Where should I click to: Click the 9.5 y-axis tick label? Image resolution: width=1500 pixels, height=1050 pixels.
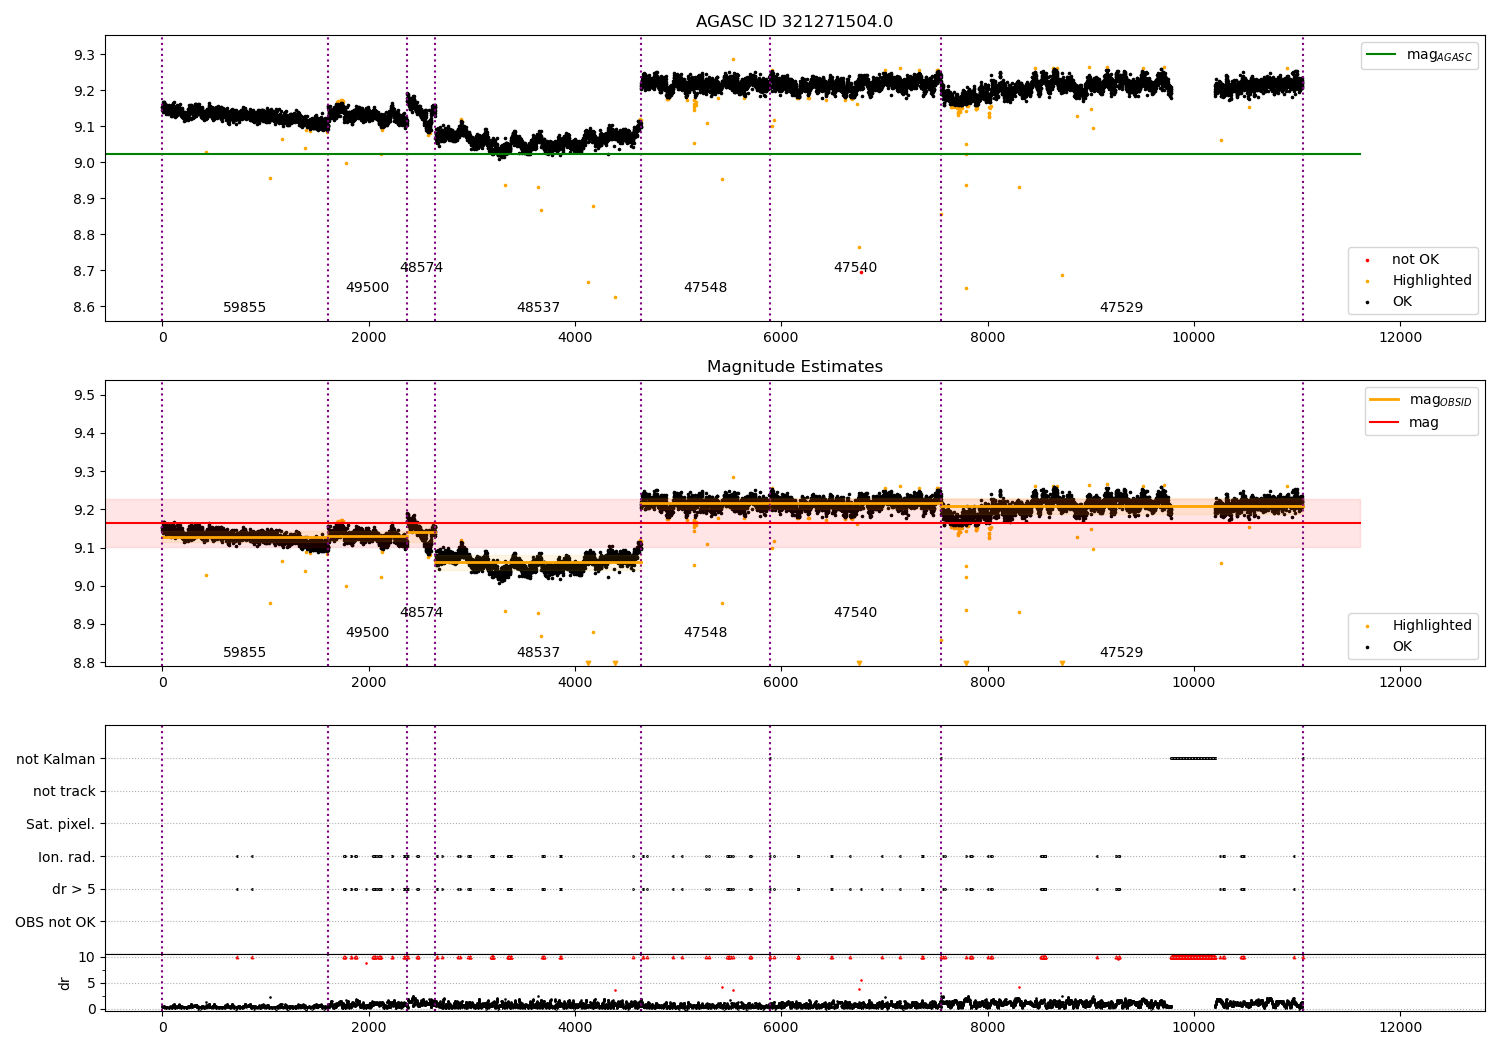click(x=85, y=396)
